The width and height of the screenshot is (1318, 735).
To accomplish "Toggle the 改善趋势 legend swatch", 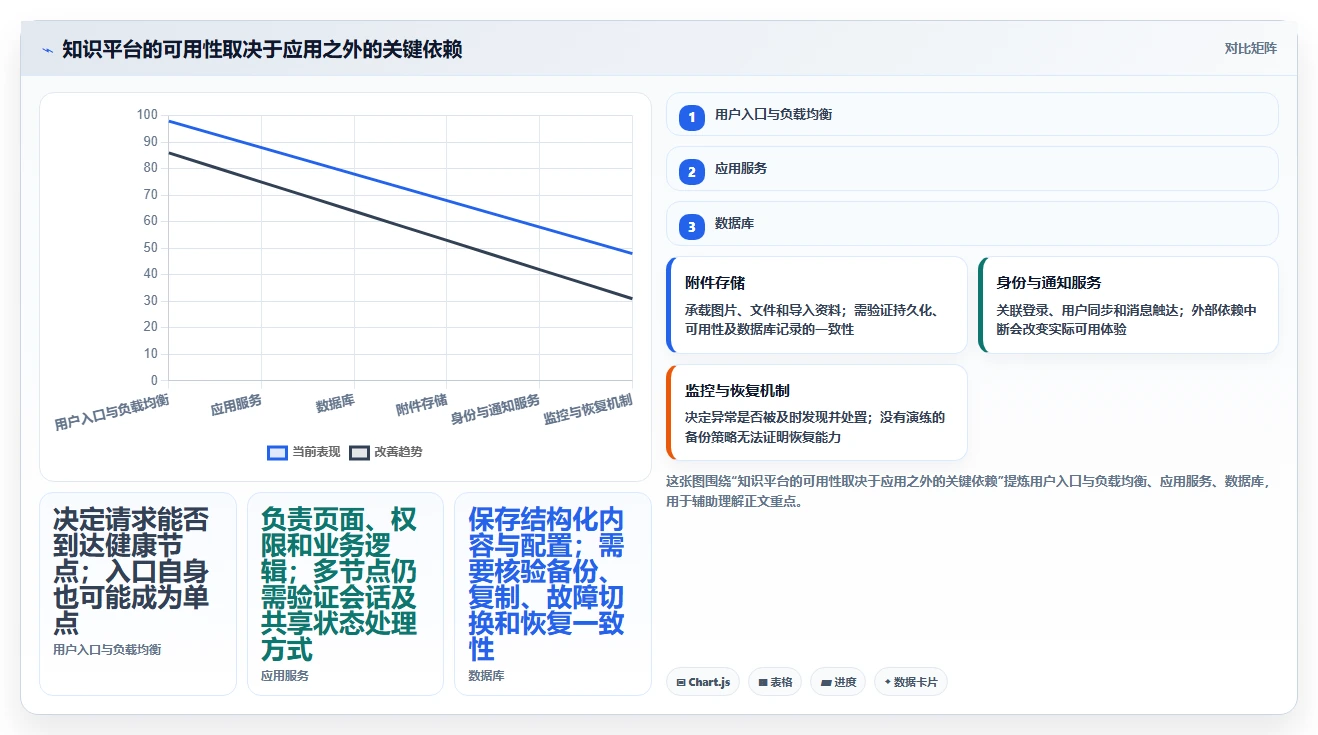I will point(359,452).
